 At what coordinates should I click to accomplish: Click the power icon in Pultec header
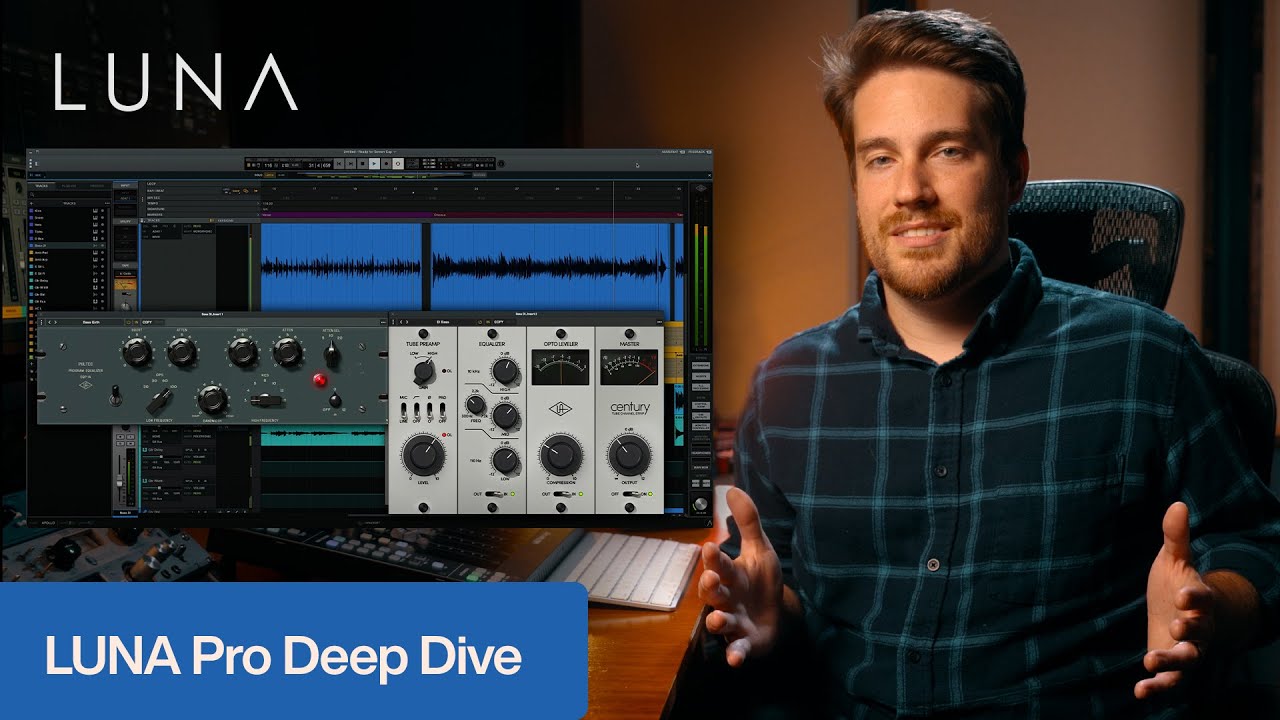point(128,322)
